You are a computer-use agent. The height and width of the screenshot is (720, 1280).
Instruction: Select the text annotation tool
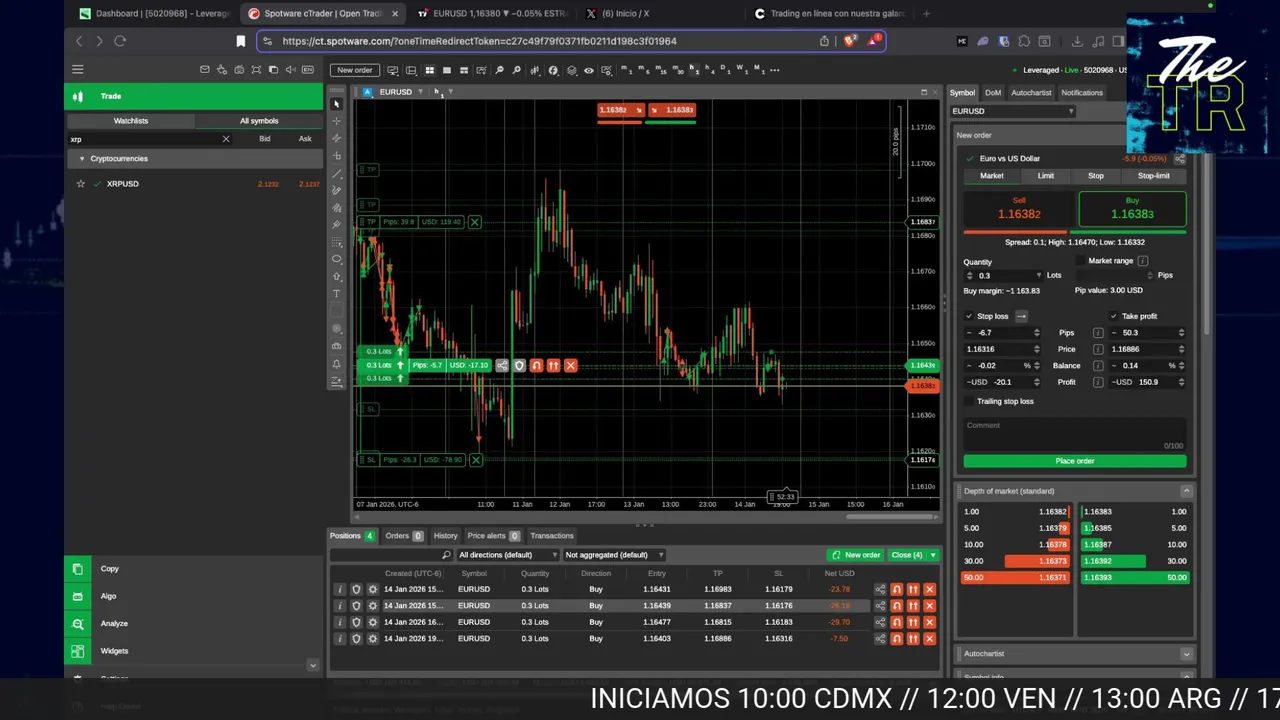[337, 294]
